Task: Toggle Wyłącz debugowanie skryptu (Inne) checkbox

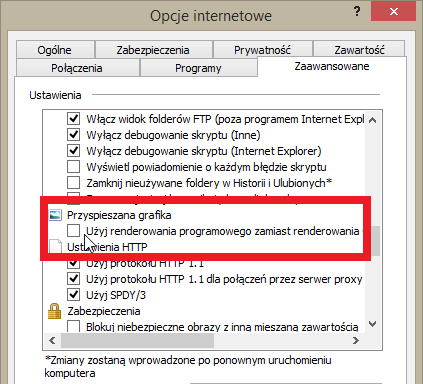Action: click(x=73, y=135)
